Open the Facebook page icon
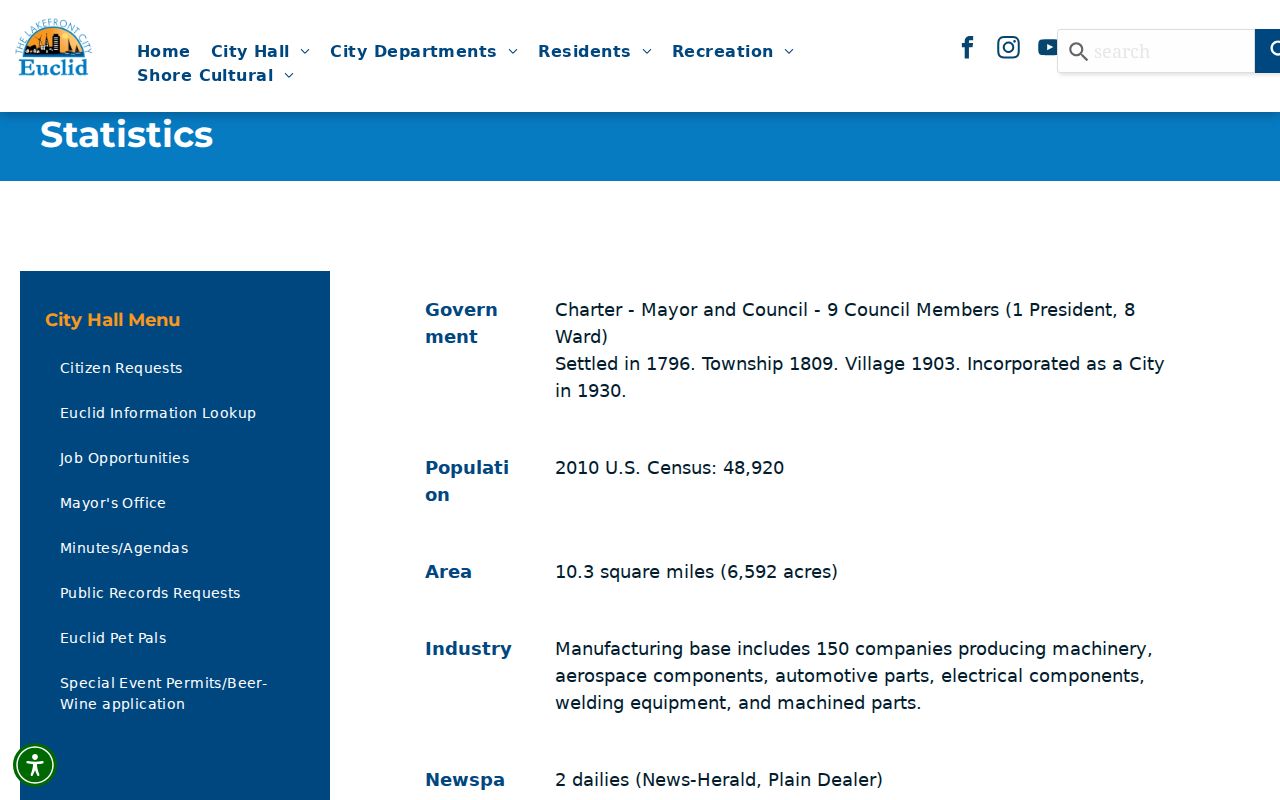The height and width of the screenshot is (800, 1280). [x=967, y=47]
